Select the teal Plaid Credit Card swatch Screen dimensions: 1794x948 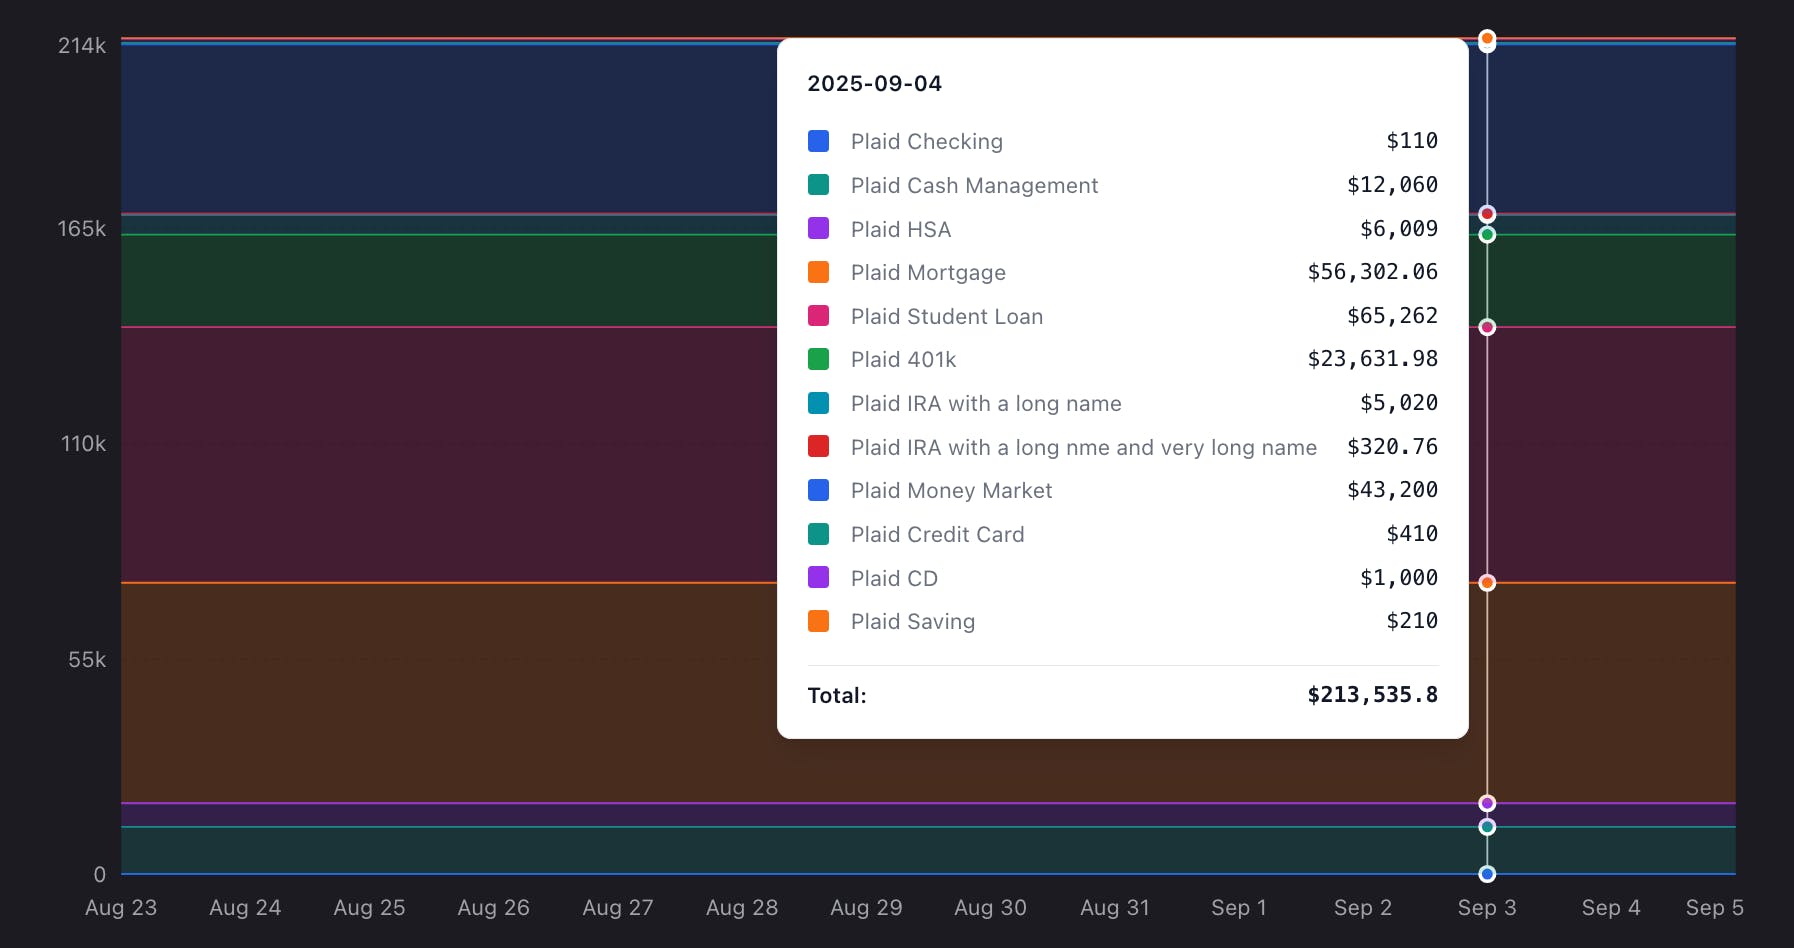818,534
